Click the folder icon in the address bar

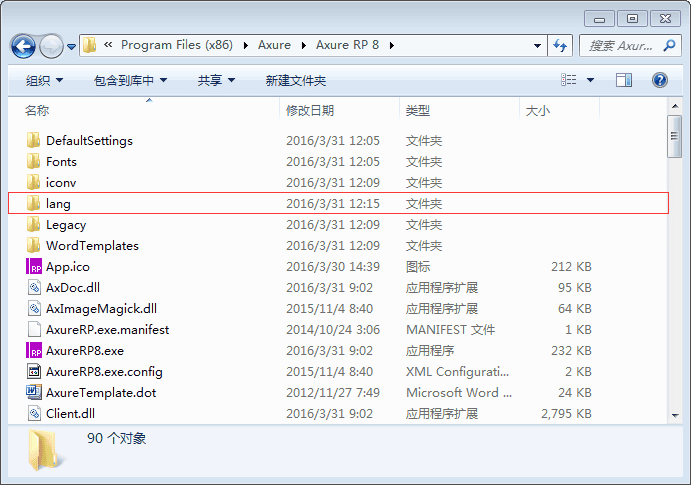(90, 45)
